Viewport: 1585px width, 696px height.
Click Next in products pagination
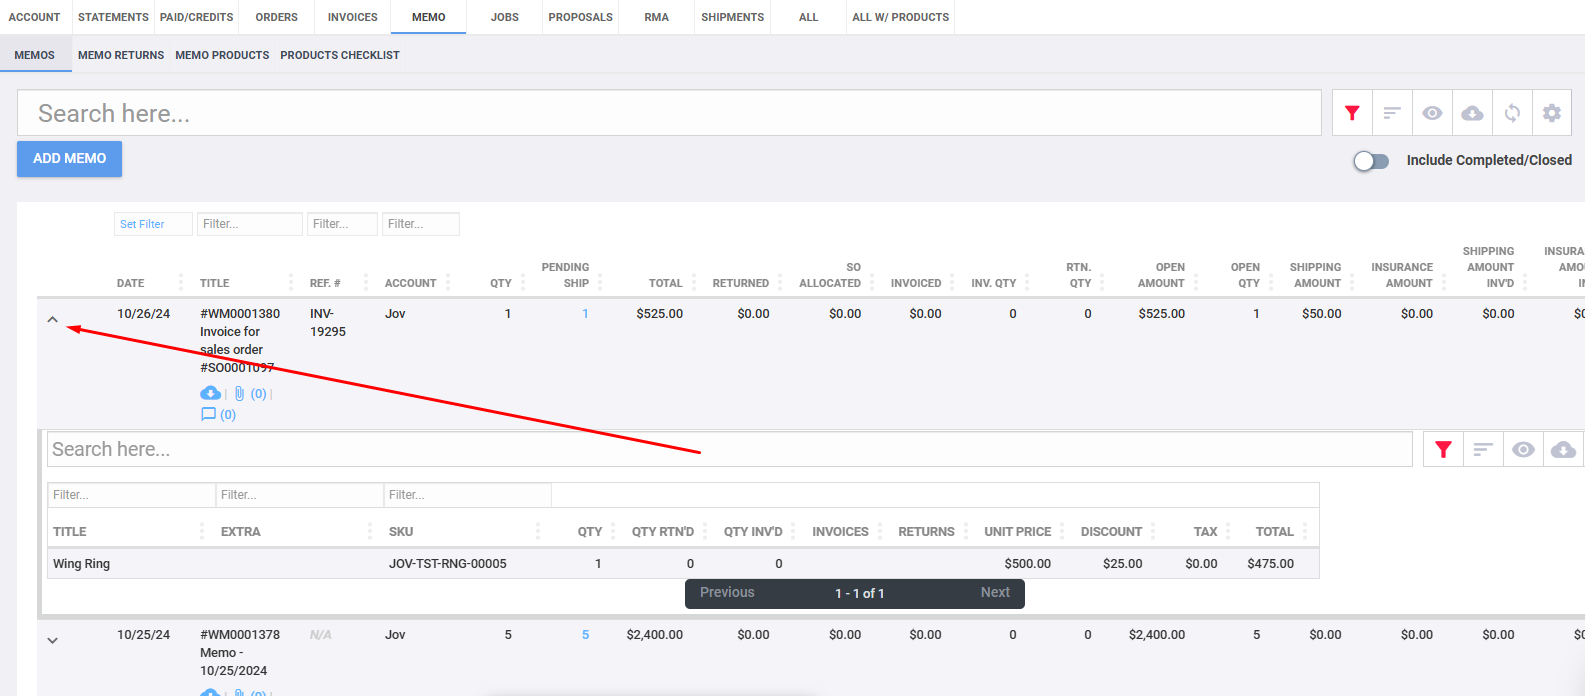[995, 593]
